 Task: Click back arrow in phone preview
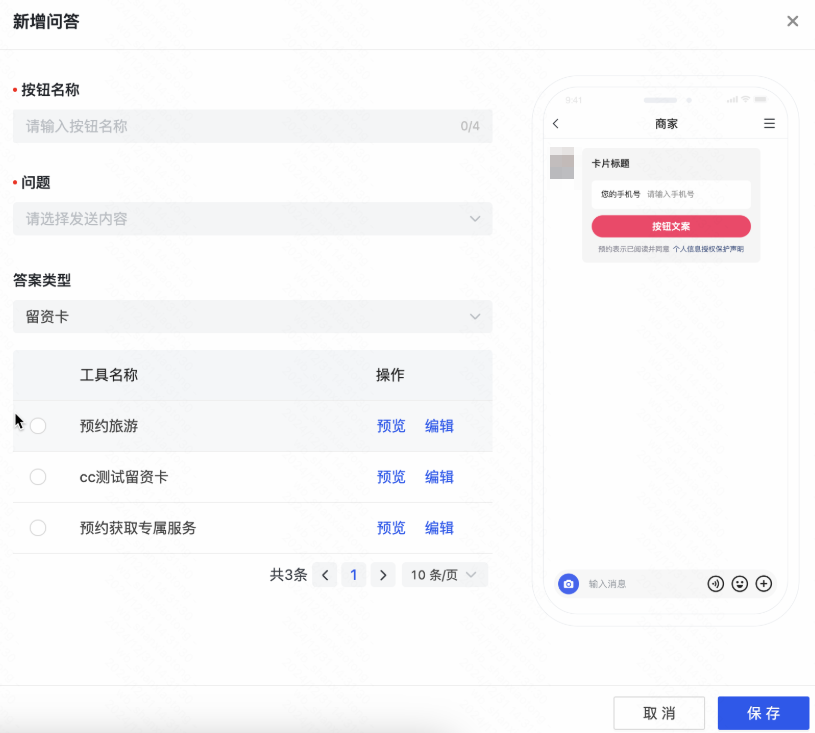click(556, 123)
